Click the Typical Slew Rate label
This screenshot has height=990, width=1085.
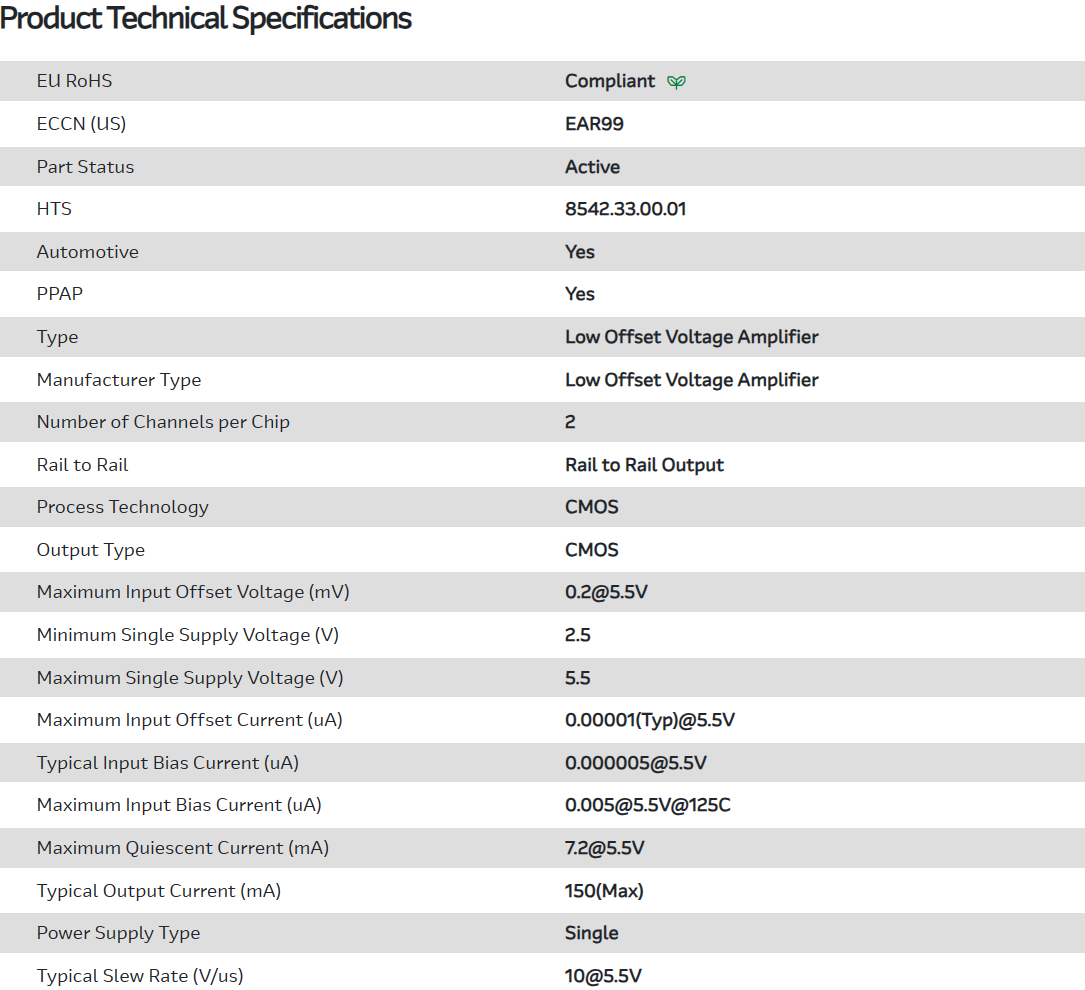[139, 976]
